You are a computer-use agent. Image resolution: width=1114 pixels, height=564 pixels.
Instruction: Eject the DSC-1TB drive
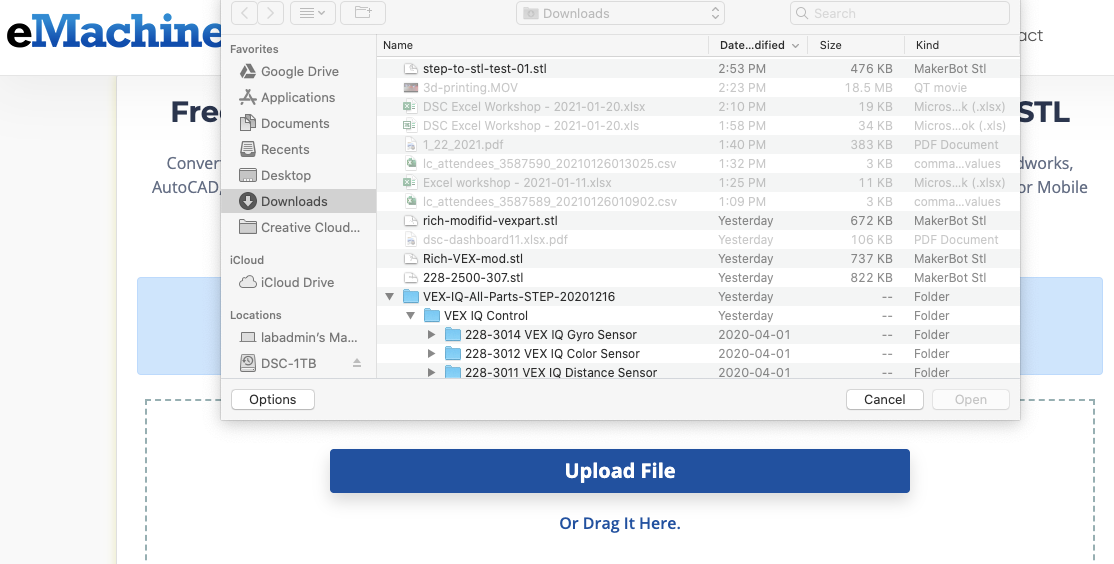pos(357,364)
